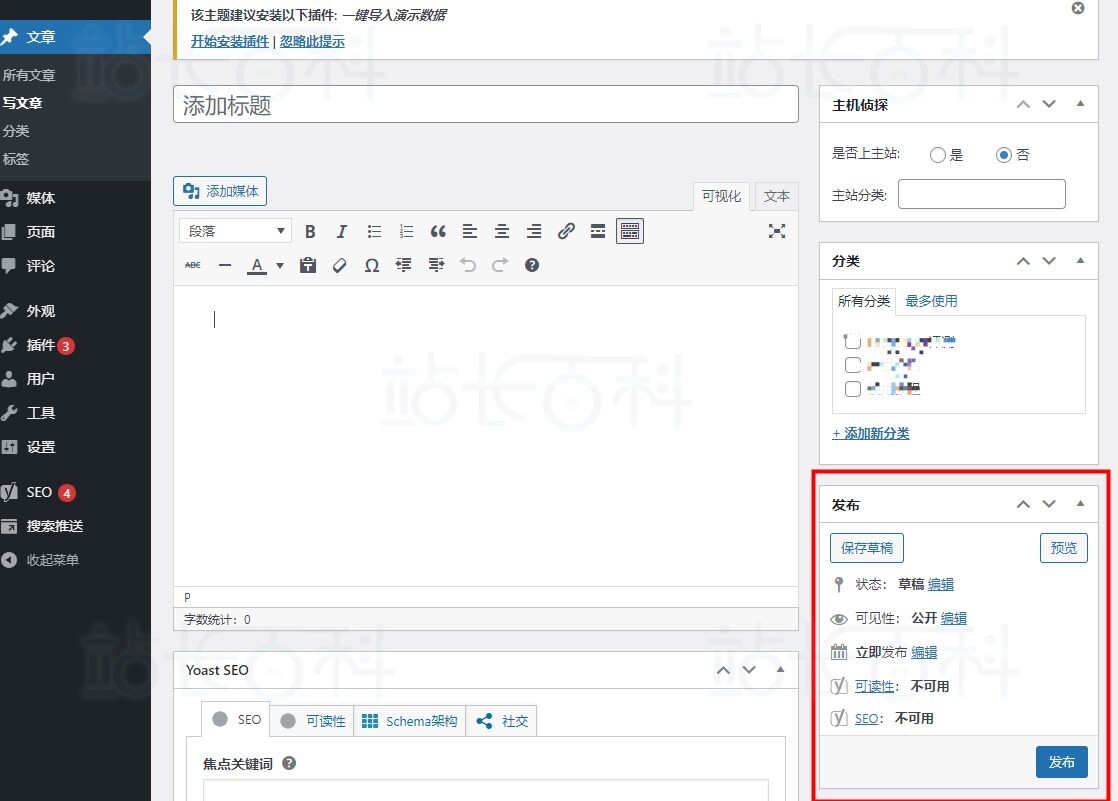Switch to the 可视化 editor tab
Viewport: 1118px width, 801px height.
coord(721,196)
